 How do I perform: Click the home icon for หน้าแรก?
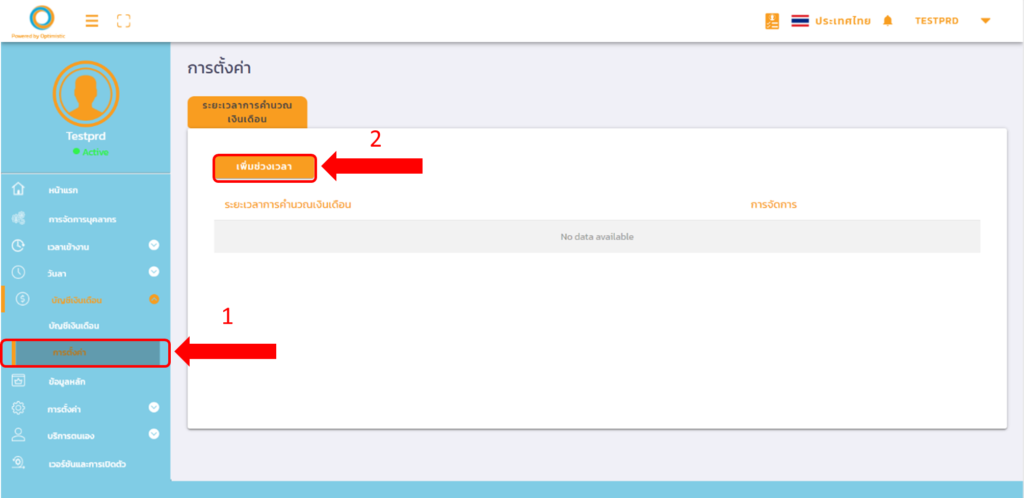click(x=18, y=190)
